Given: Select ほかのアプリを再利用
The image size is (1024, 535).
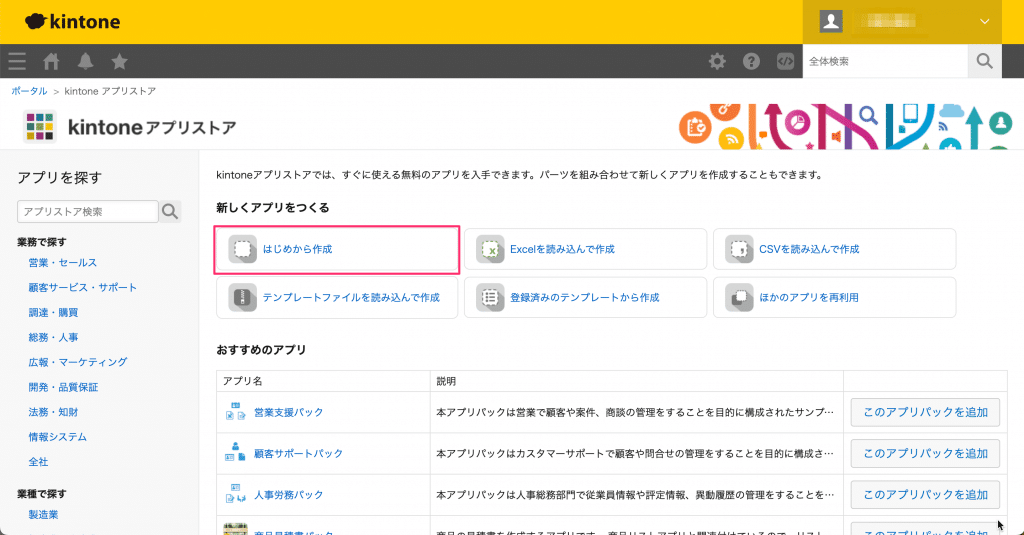Looking at the screenshot, I should 834,298.
